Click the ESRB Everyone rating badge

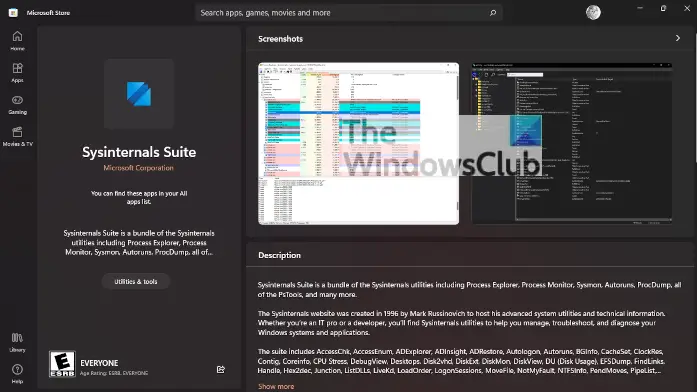click(x=62, y=364)
